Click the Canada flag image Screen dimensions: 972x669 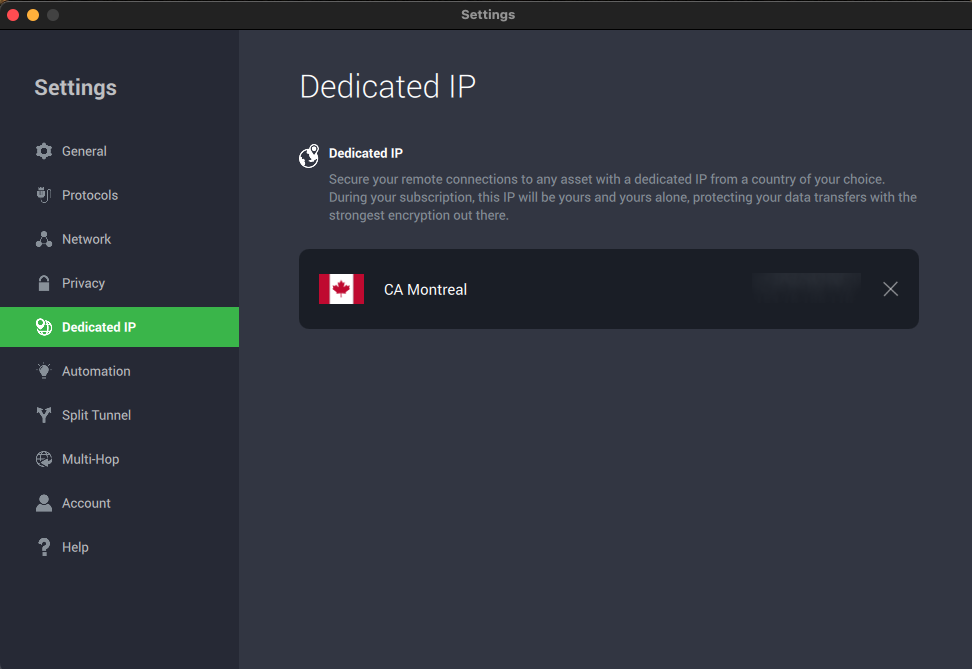pyautogui.click(x=341, y=289)
